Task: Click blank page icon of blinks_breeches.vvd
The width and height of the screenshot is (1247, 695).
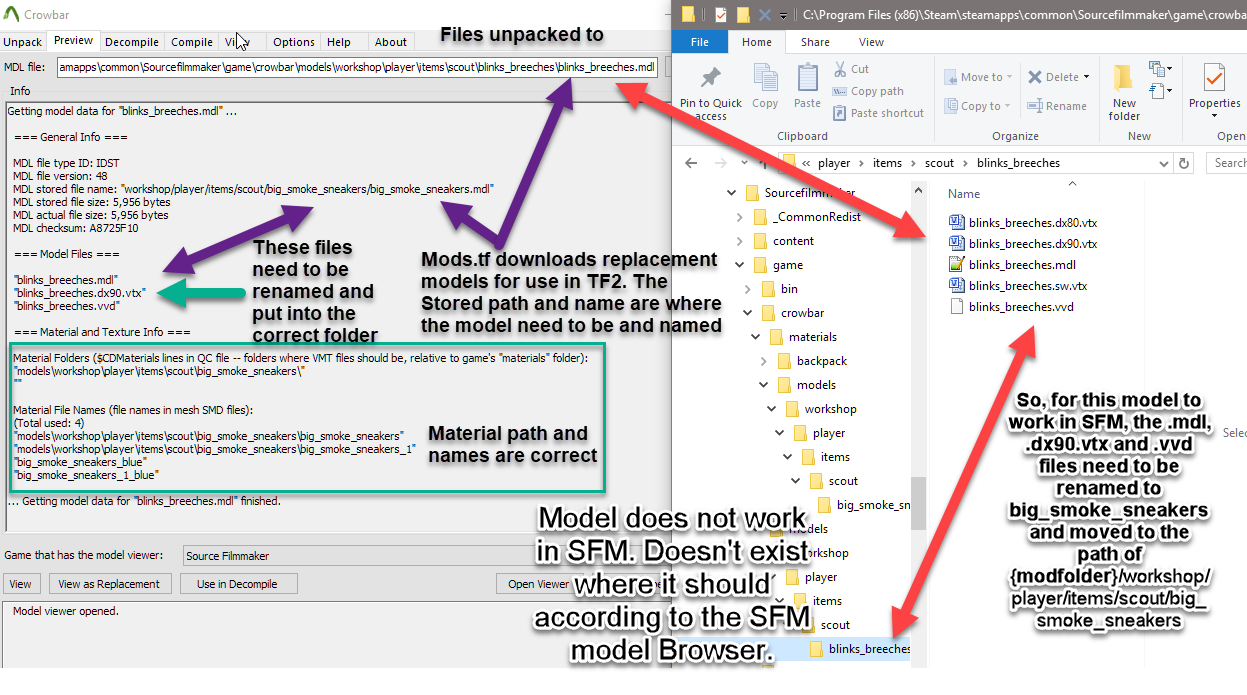Action: 955,306
